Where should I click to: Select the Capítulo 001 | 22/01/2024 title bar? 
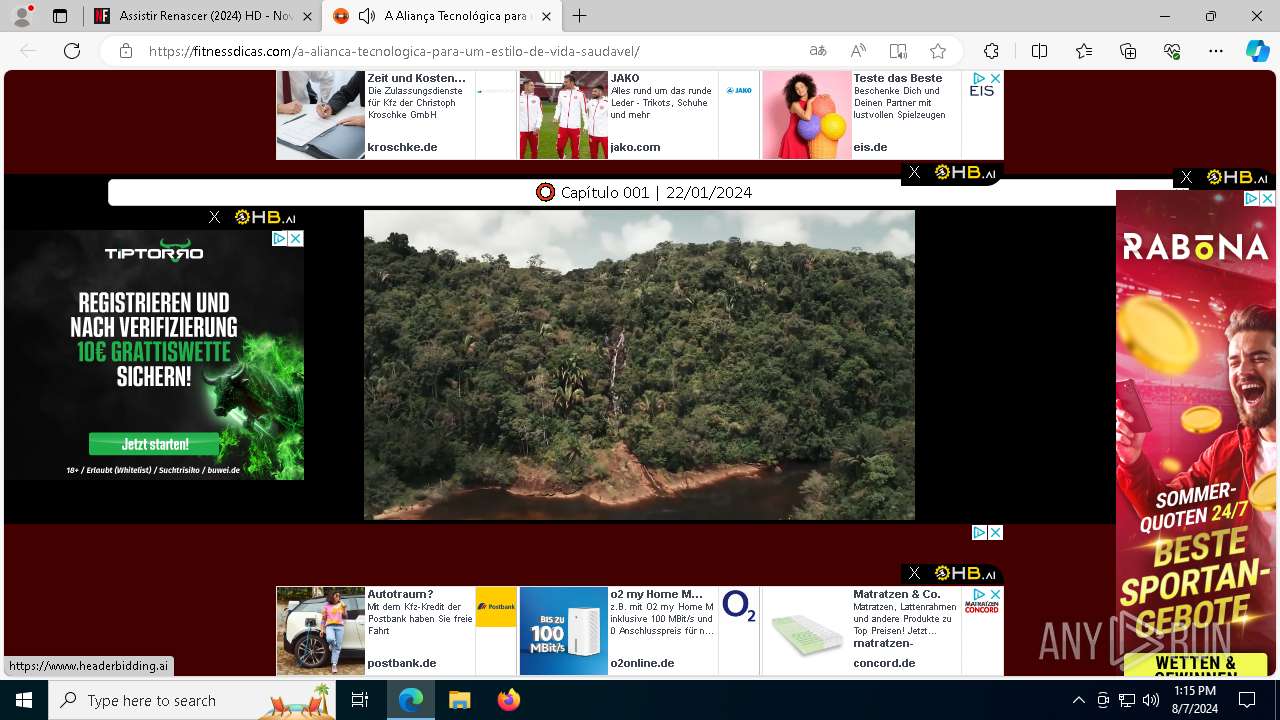click(x=645, y=192)
